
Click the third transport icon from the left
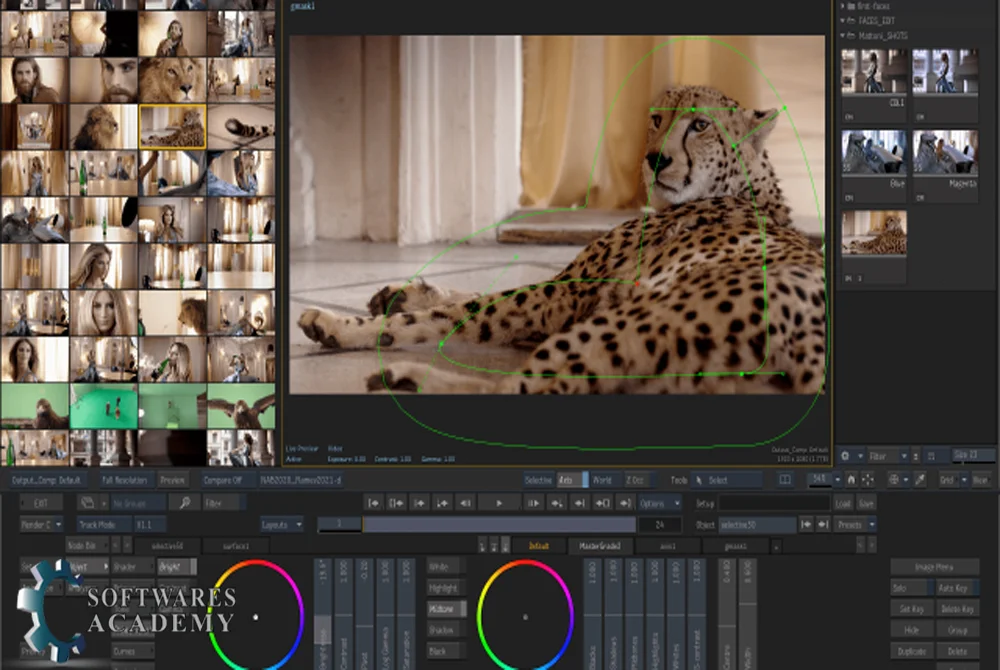419,503
